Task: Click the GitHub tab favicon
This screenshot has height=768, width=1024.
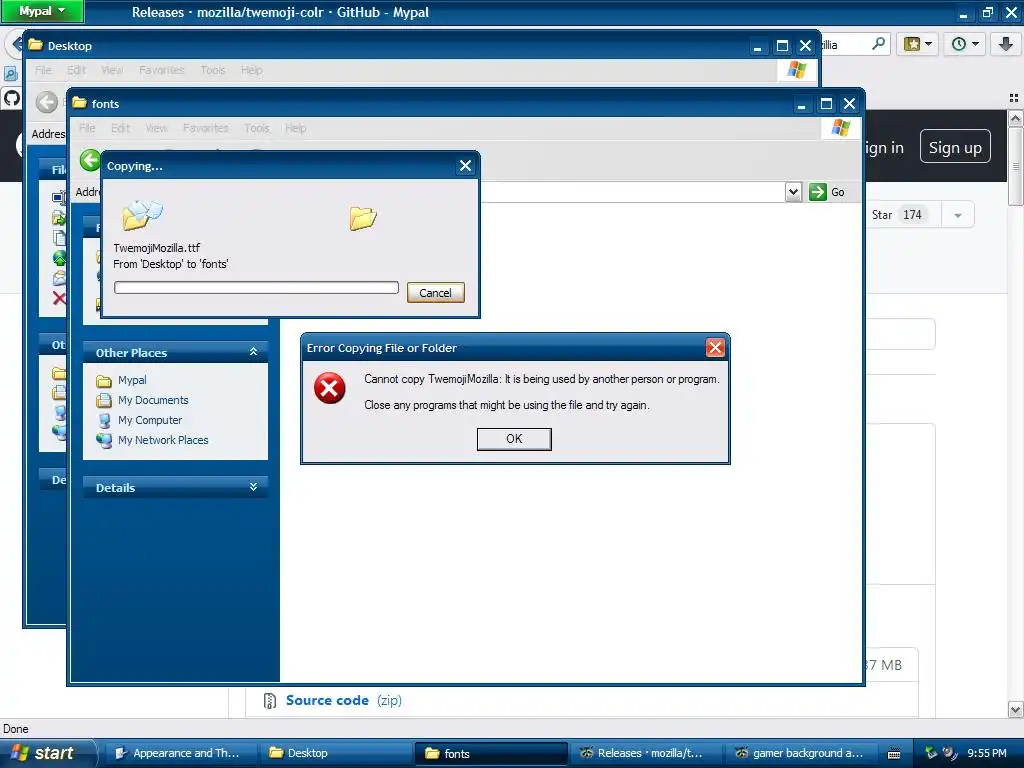Action: point(11,99)
